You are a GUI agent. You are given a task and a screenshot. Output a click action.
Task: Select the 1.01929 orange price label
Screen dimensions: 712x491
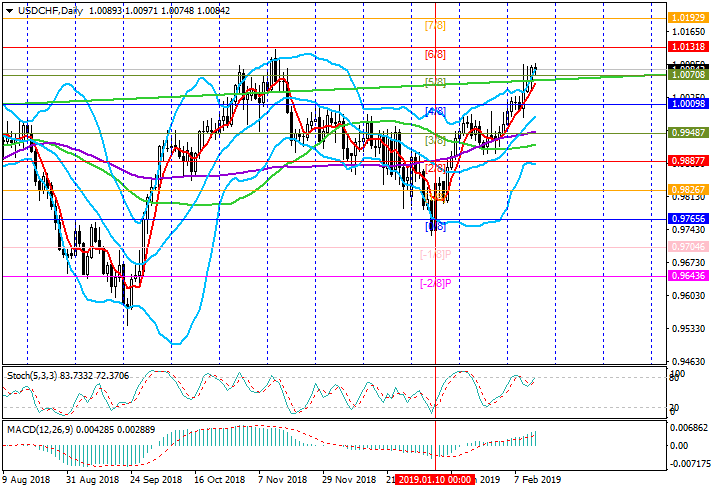click(689, 18)
